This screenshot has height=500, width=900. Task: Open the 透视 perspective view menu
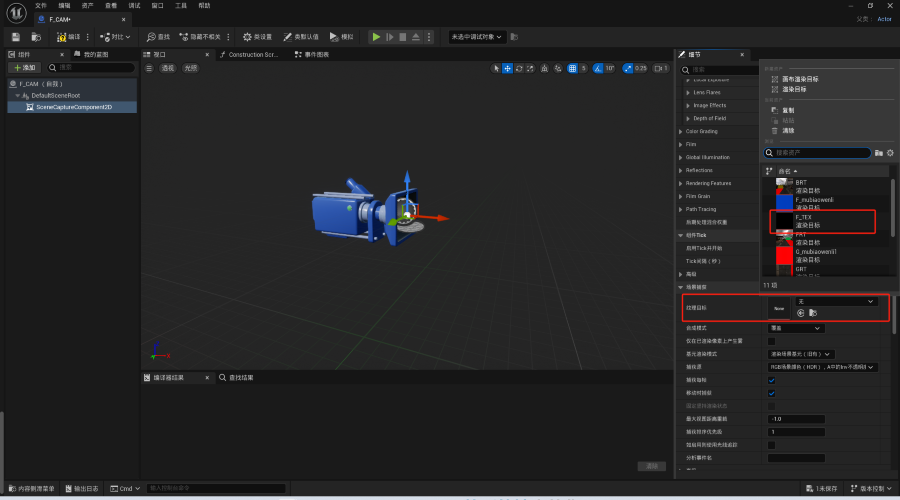pyautogui.click(x=168, y=68)
